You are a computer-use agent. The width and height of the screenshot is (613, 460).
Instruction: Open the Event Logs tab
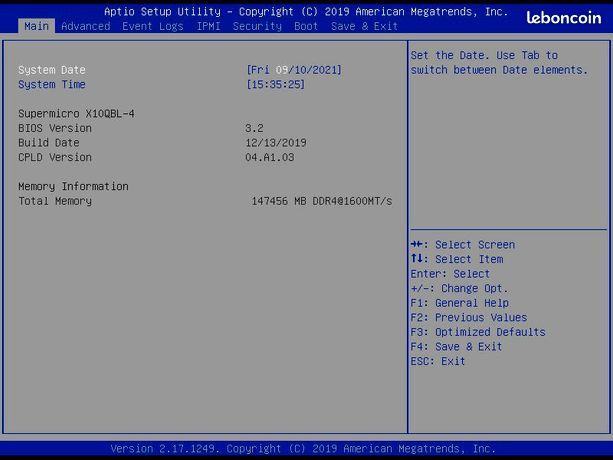point(152,26)
